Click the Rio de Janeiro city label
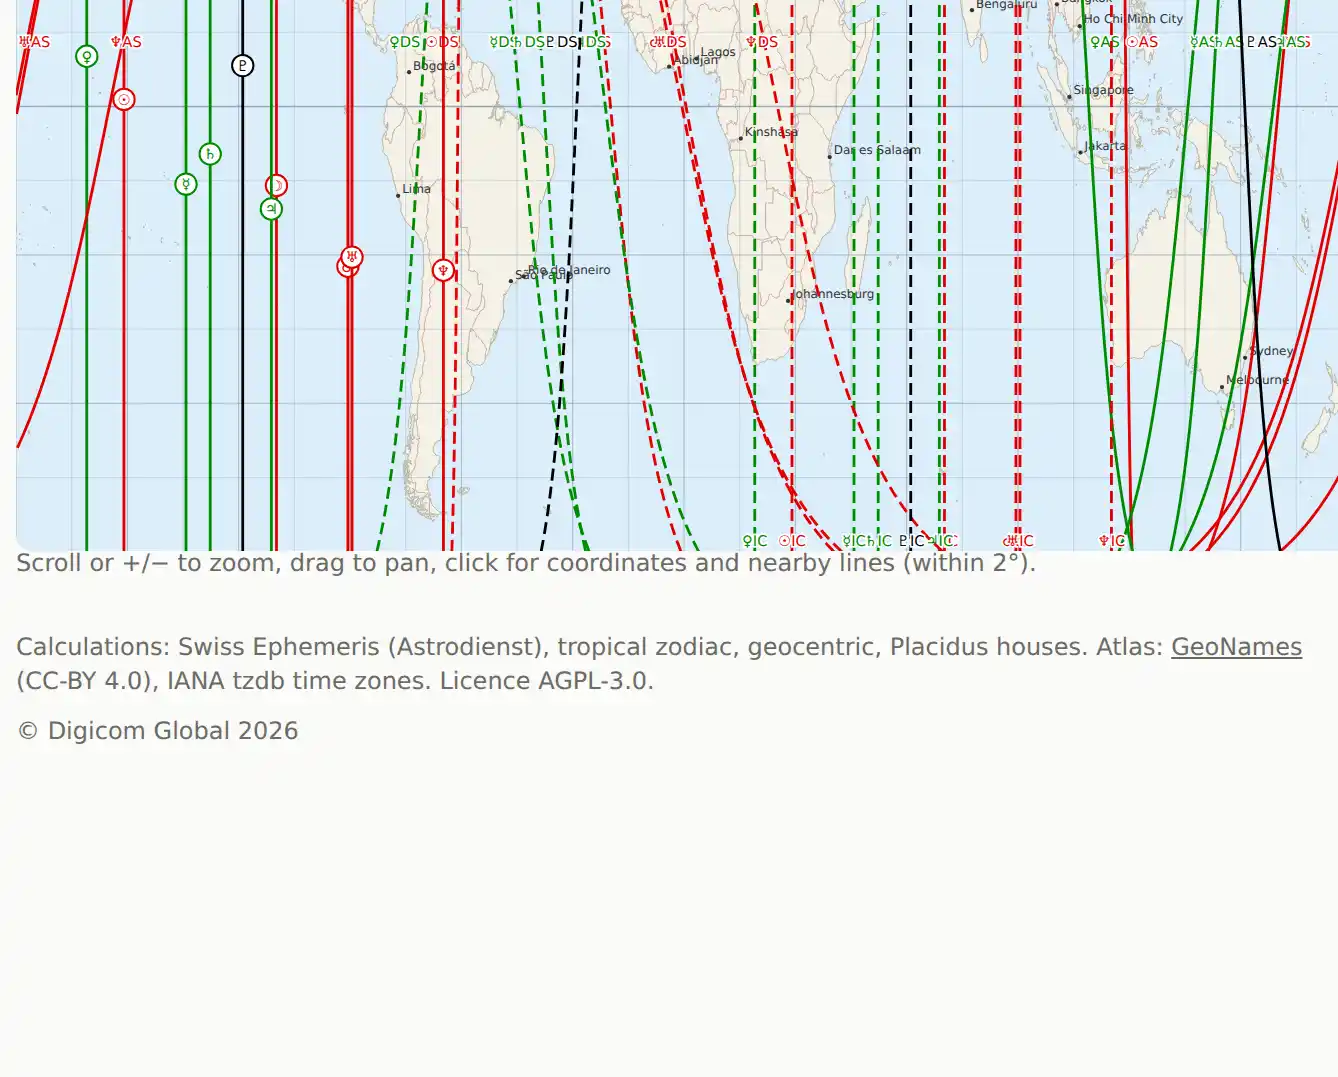Image resolution: width=1338 pixels, height=1077 pixels. point(569,270)
